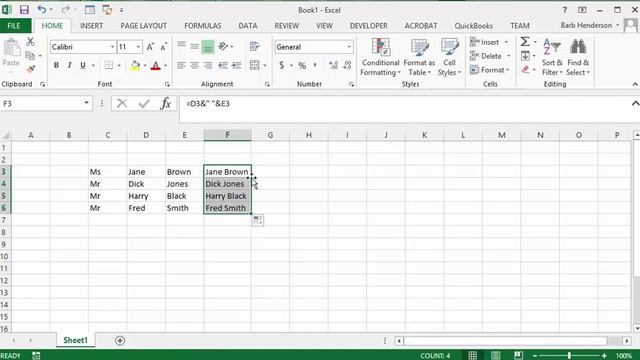Open the Barb Henderson account menu
Viewport: 640px width, 360px height.
[590, 25]
